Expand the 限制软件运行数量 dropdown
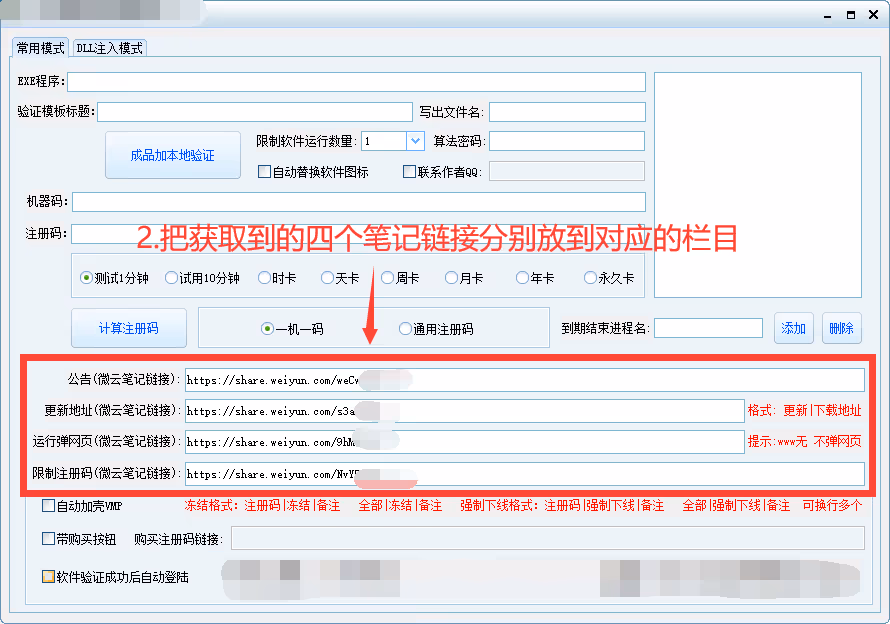890x624 pixels. (416, 141)
